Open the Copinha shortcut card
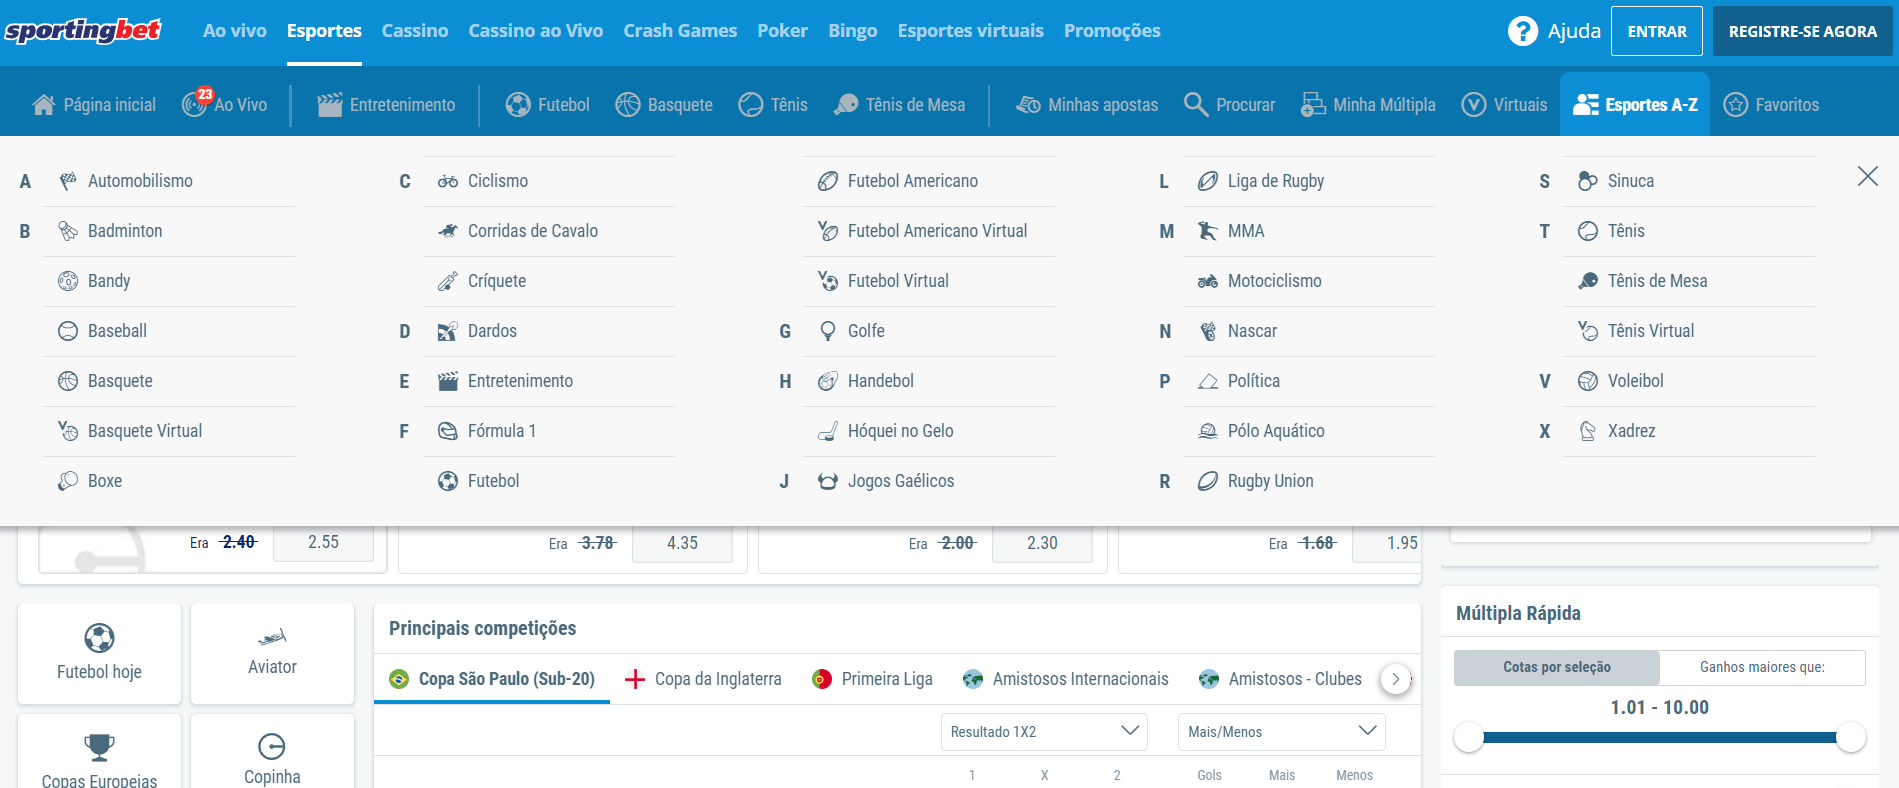 coord(272,752)
